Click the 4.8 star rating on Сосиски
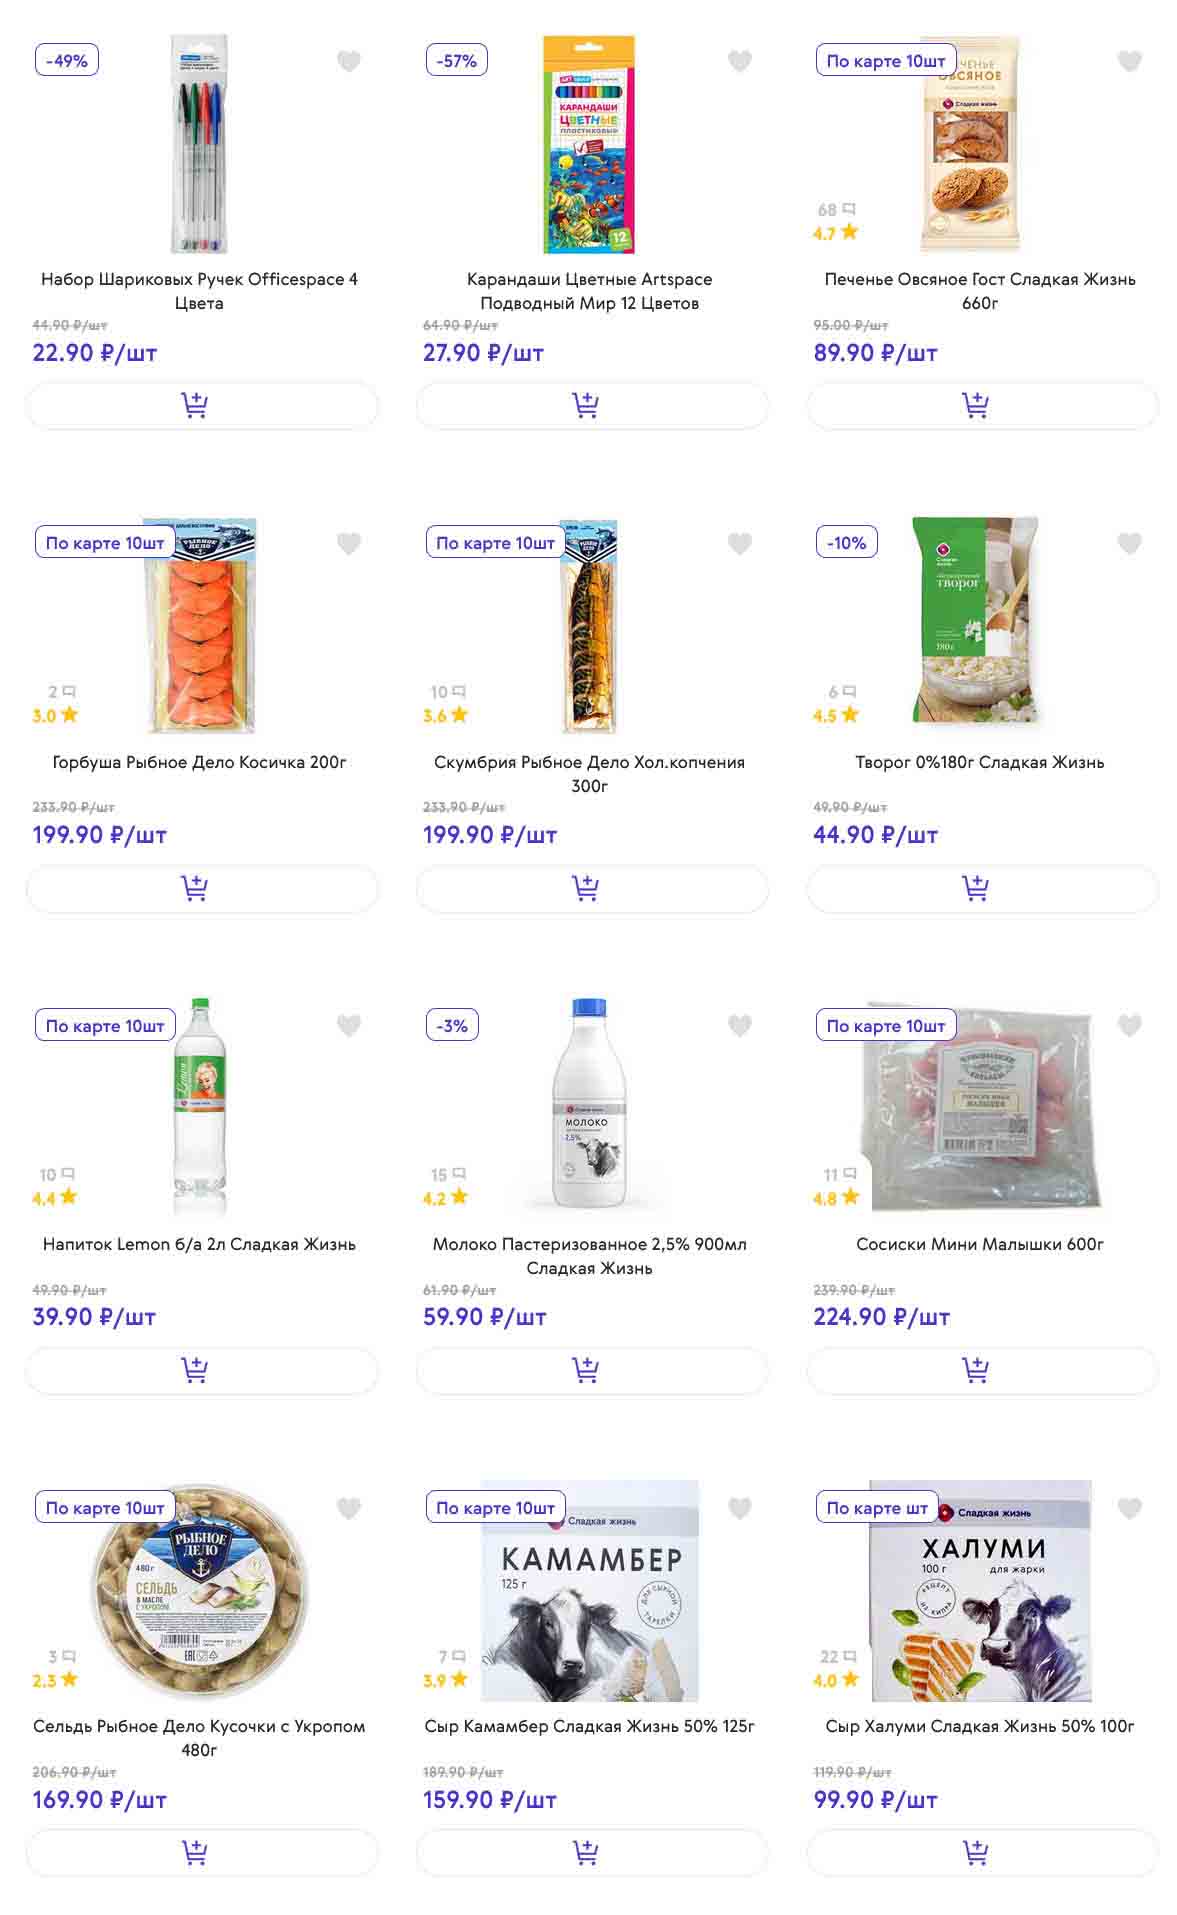The image size is (1177, 1915). 835,1198
